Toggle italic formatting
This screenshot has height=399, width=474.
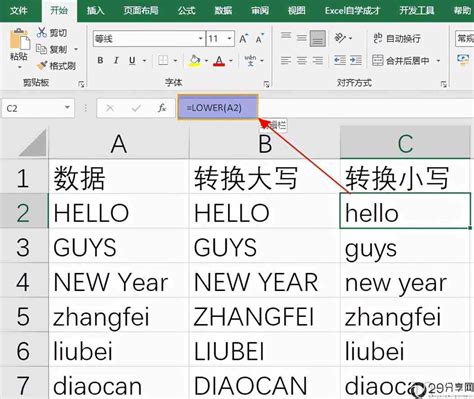[x=116, y=60]
